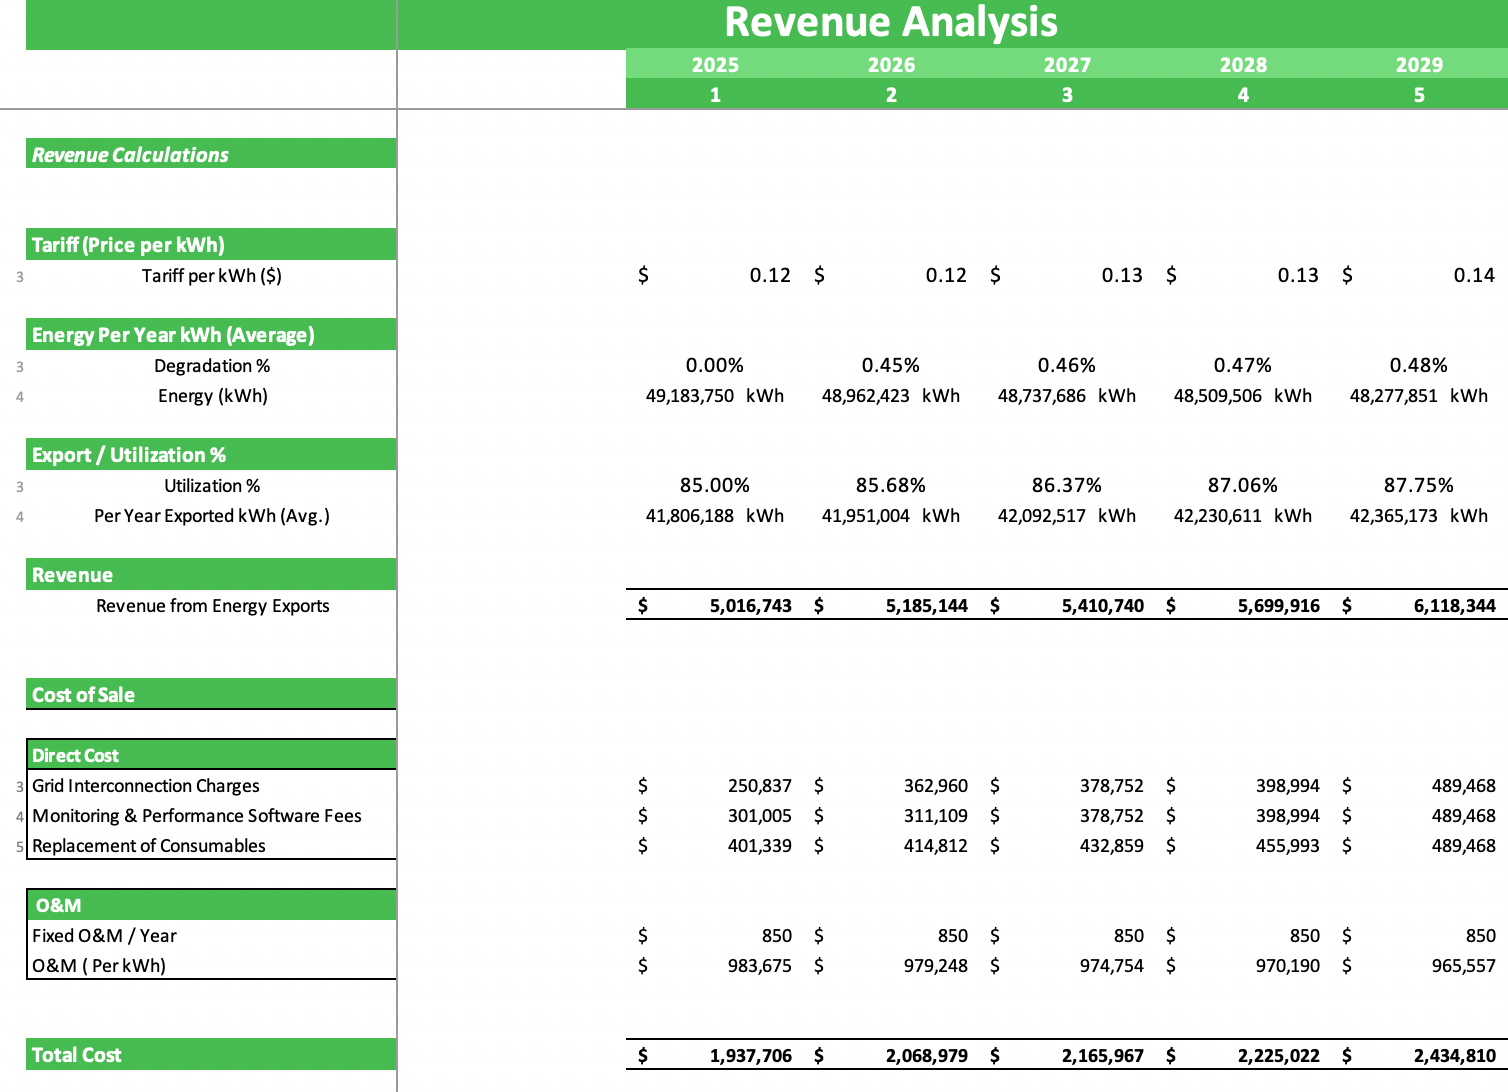Click the Export / Utilization % header
Screen dimensions: 1508x1092
[129, 454]
